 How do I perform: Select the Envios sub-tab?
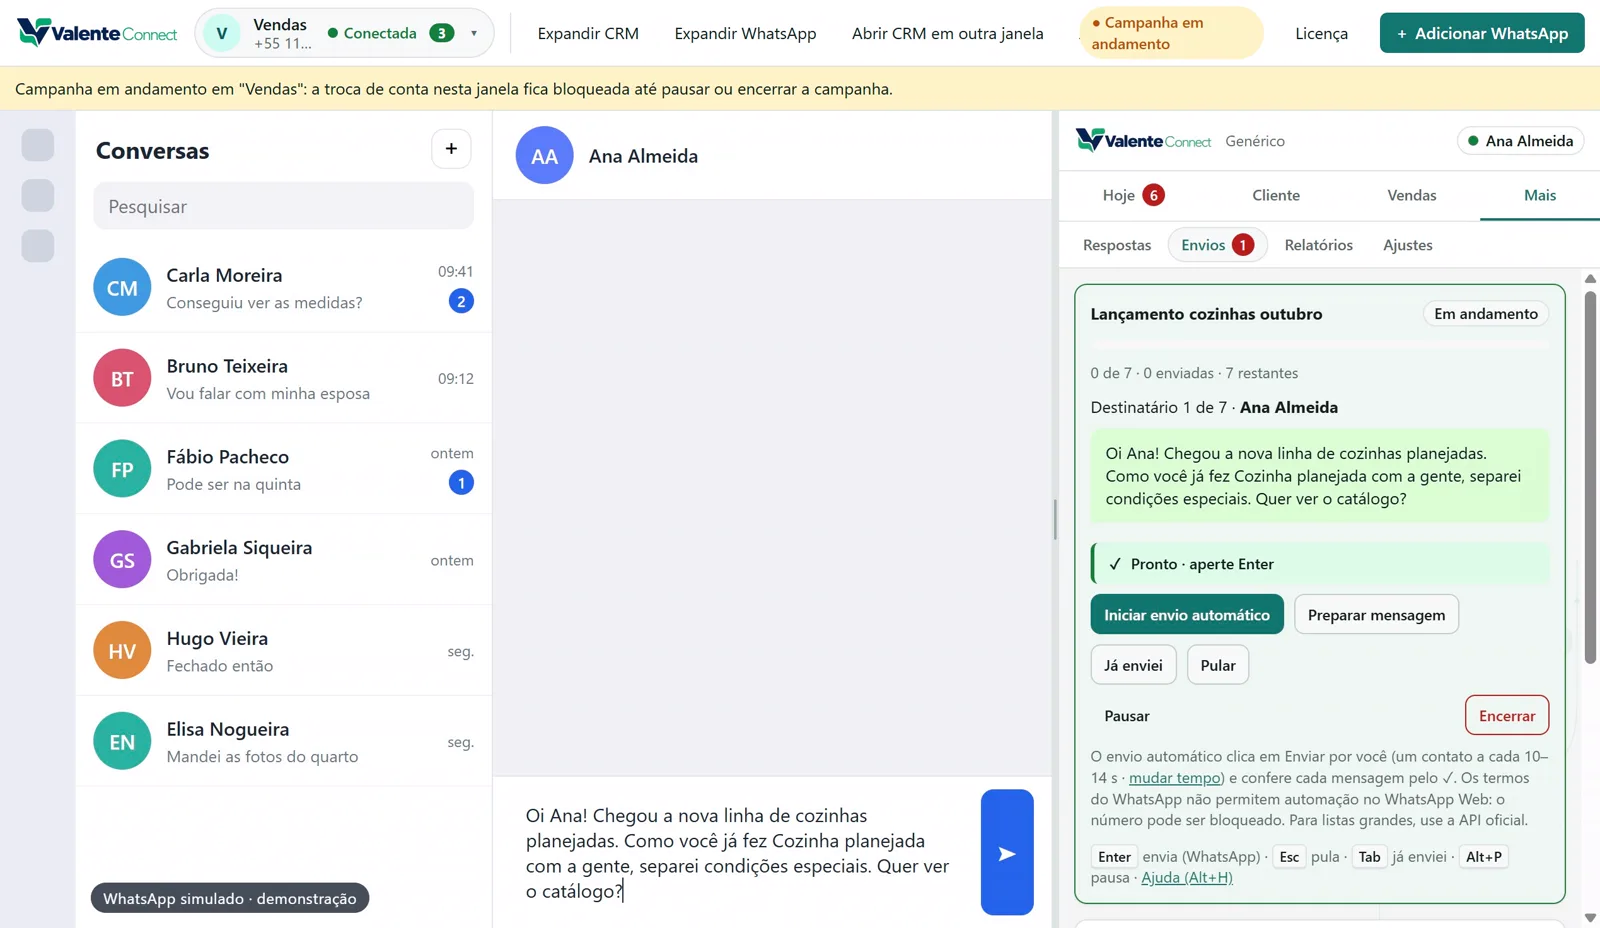pyautogui.click(x=1217, y=245)
